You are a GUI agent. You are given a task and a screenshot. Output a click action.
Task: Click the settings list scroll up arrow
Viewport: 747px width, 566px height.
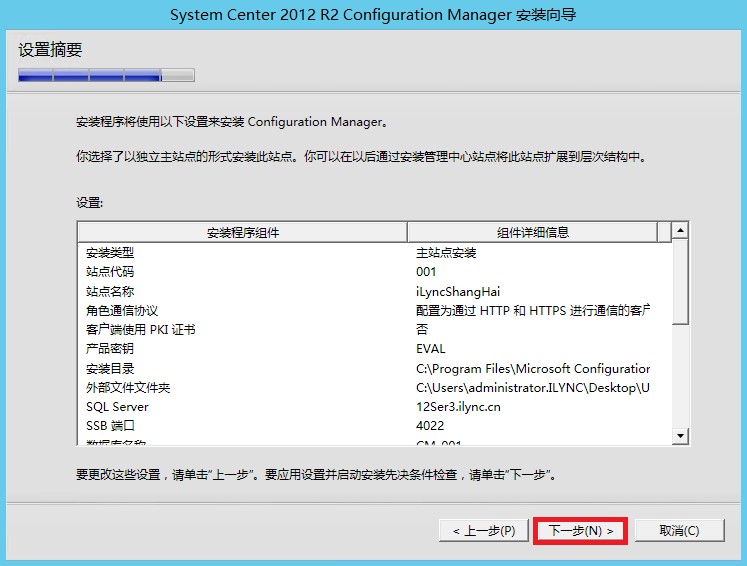[680, 231]
